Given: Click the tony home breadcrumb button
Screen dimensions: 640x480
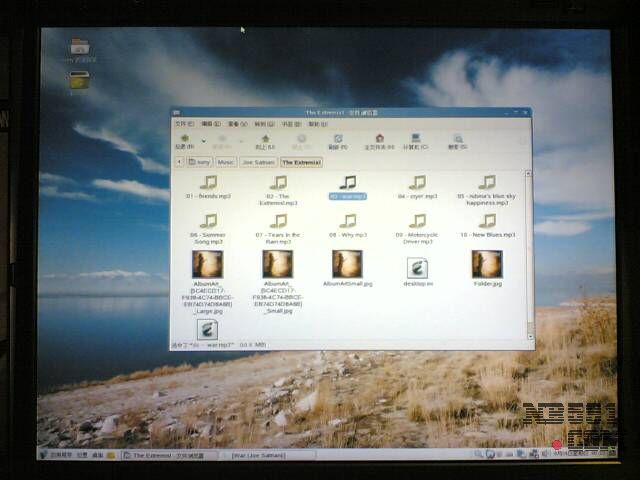Looking at the screenshot, I should 200,161.
